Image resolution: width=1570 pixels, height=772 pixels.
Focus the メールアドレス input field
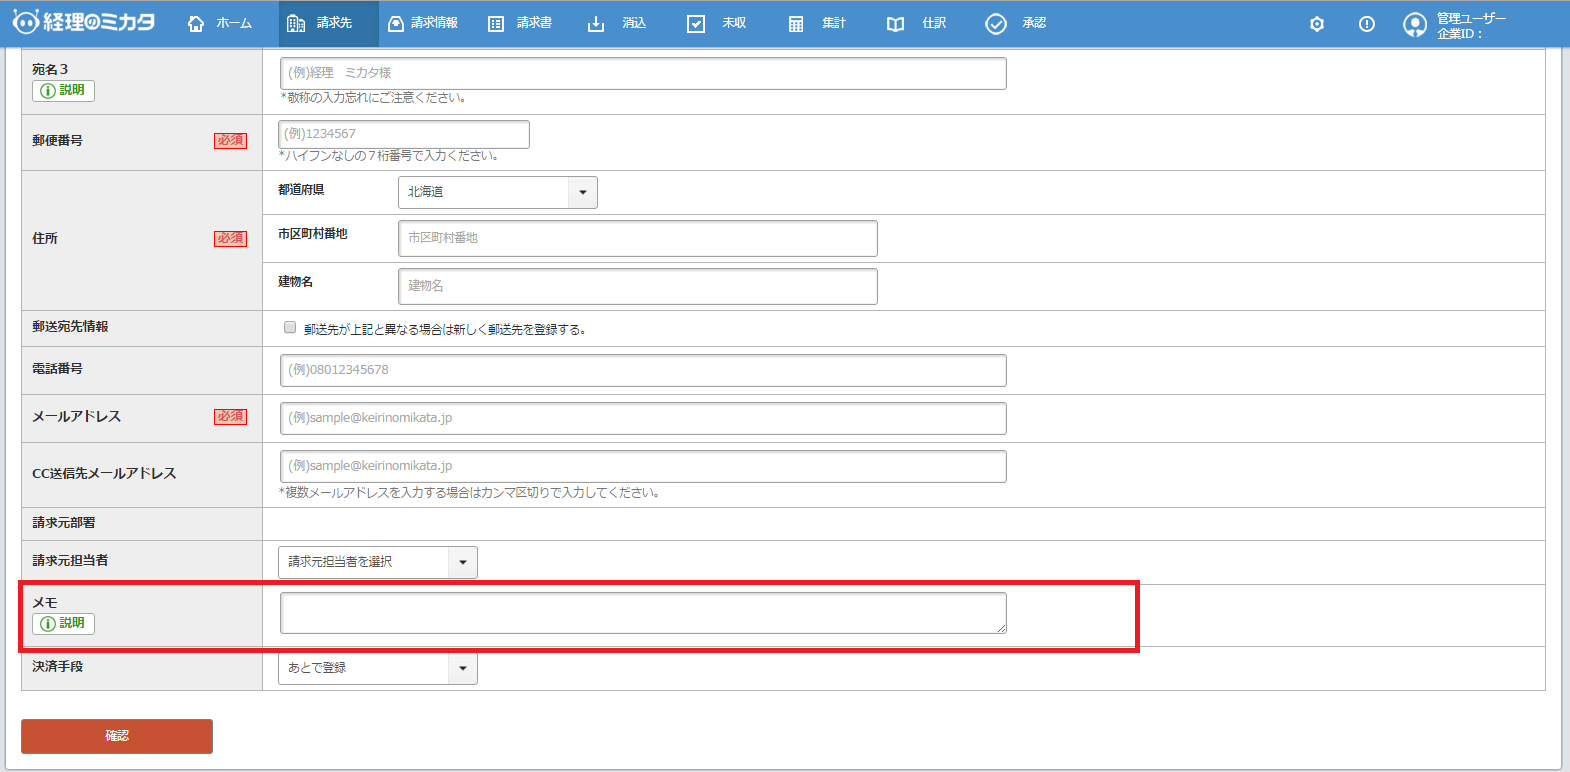tap(642, 418)
